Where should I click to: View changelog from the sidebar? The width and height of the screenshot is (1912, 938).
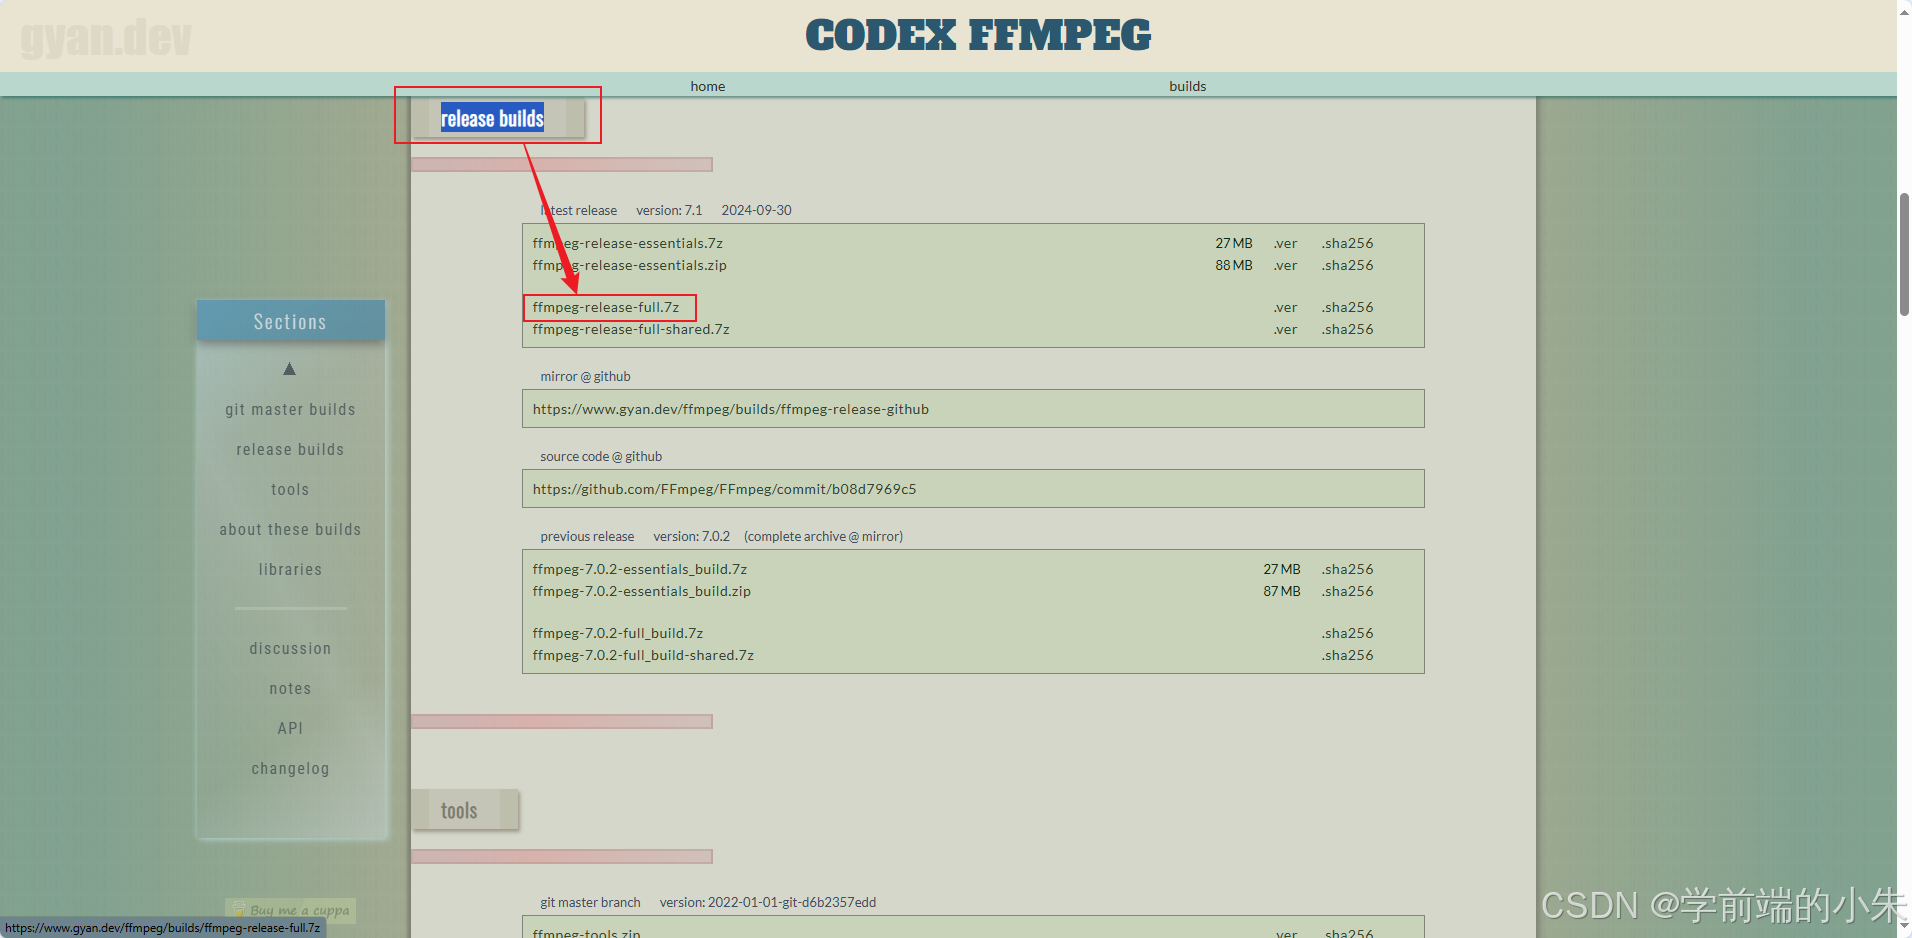coord(290,769)
